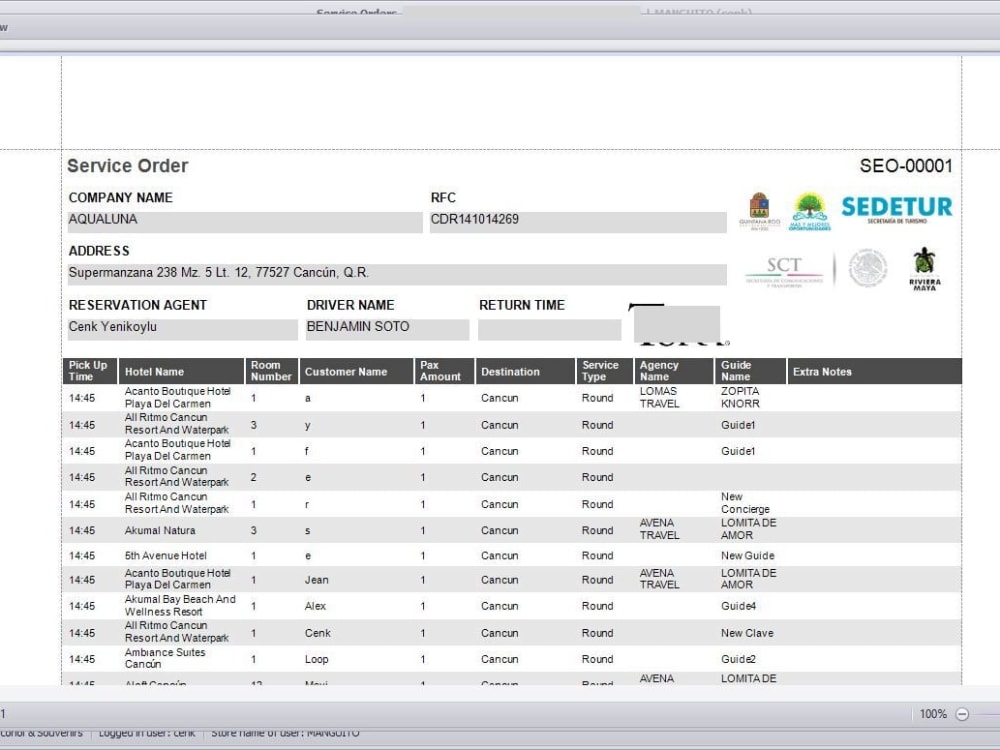This screenshot has width=1000, height=750.
Task: Click the COMPANY NAME field showing AQUALUNA
Action: pyautogui.click(x=244, y=221)
